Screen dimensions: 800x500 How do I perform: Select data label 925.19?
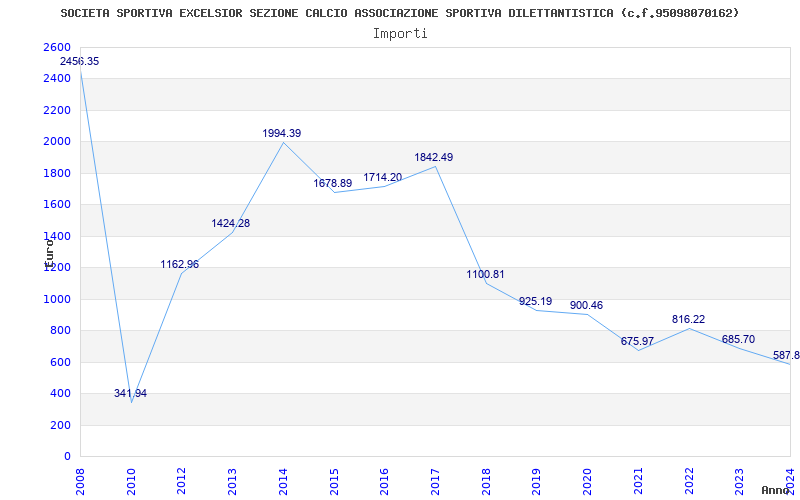(535, 302)
